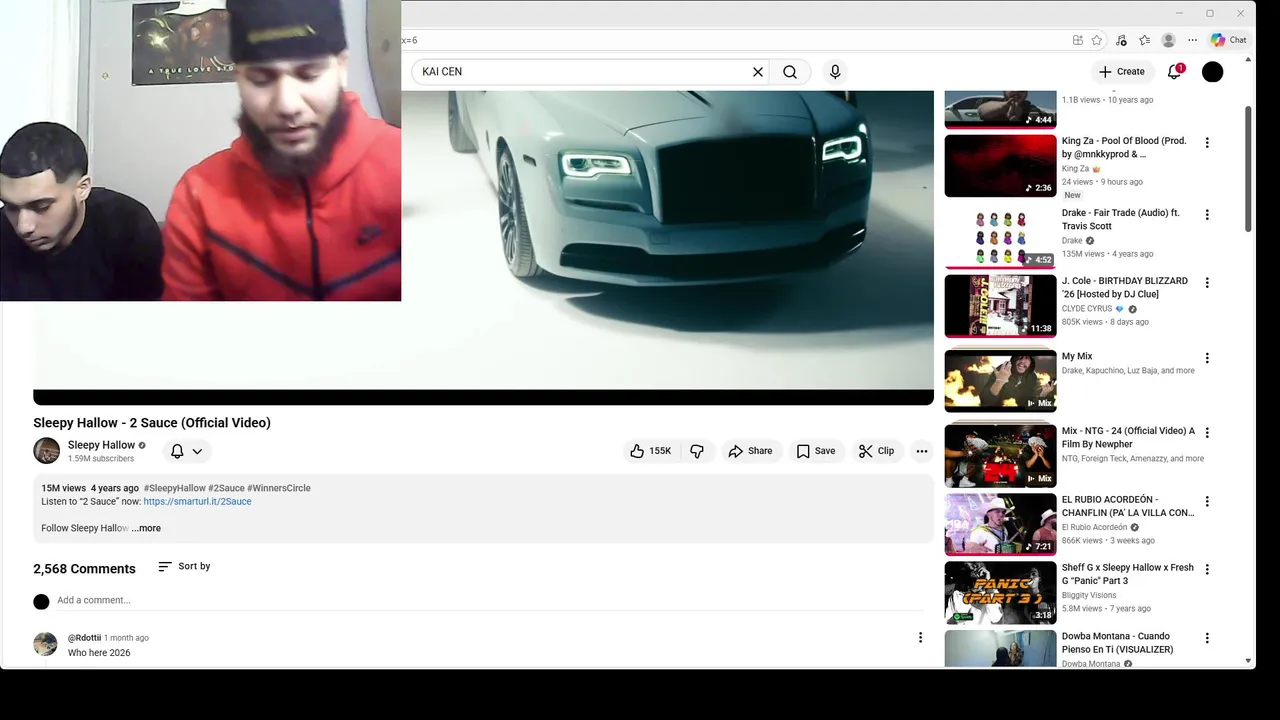Open the Sleepy Hallow channel name
The width and height of the screenshot is (1280, 720).
101,445
